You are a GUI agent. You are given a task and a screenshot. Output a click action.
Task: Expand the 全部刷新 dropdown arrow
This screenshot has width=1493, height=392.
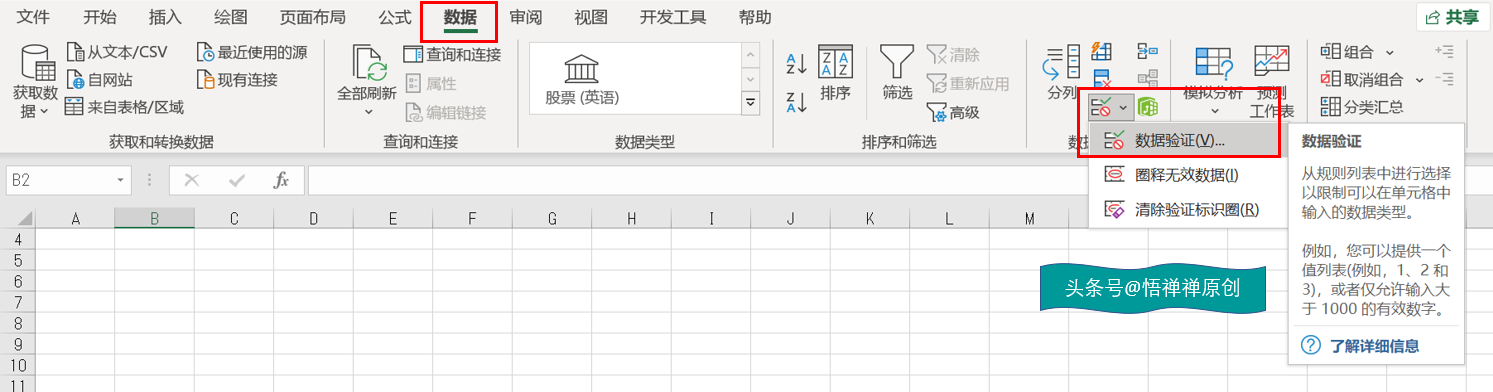(x=368, y=111)
